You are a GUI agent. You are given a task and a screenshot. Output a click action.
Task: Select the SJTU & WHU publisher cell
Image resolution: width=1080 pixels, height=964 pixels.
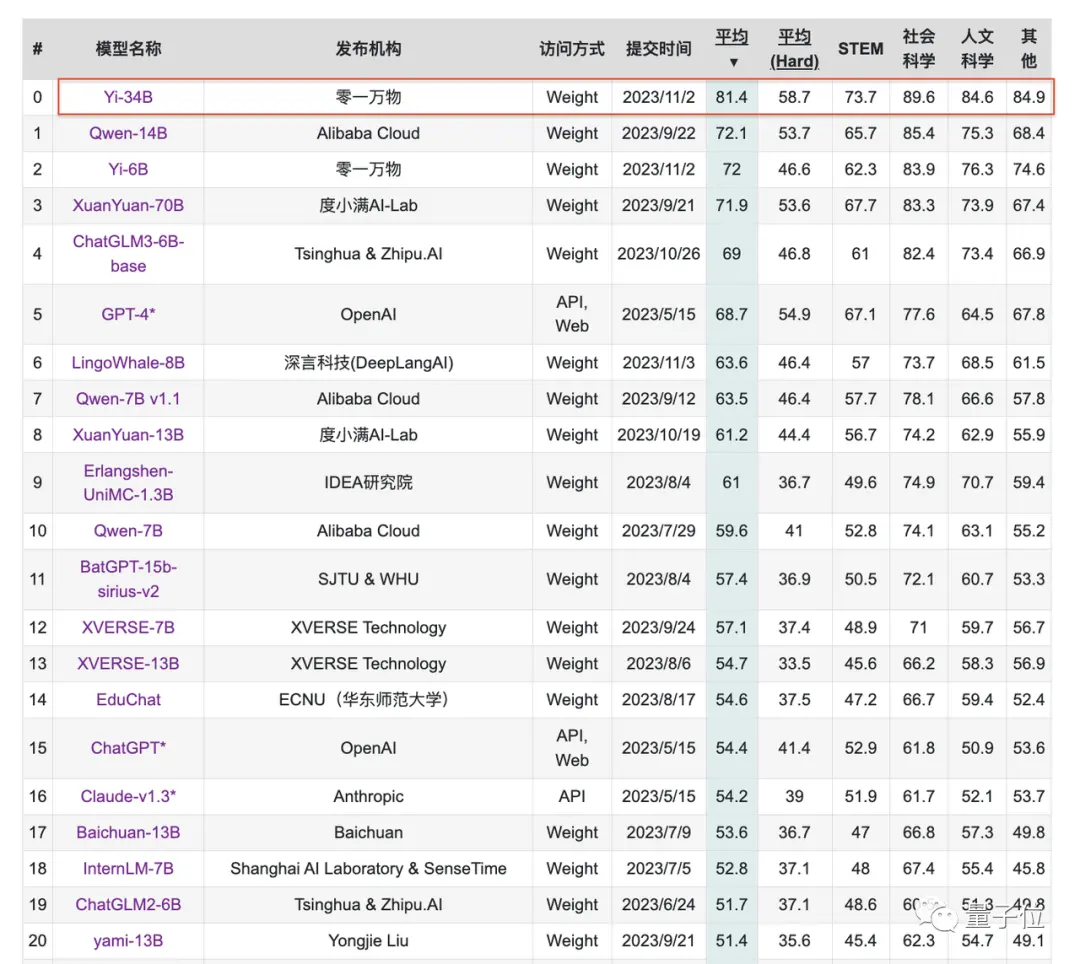(368, 579)
